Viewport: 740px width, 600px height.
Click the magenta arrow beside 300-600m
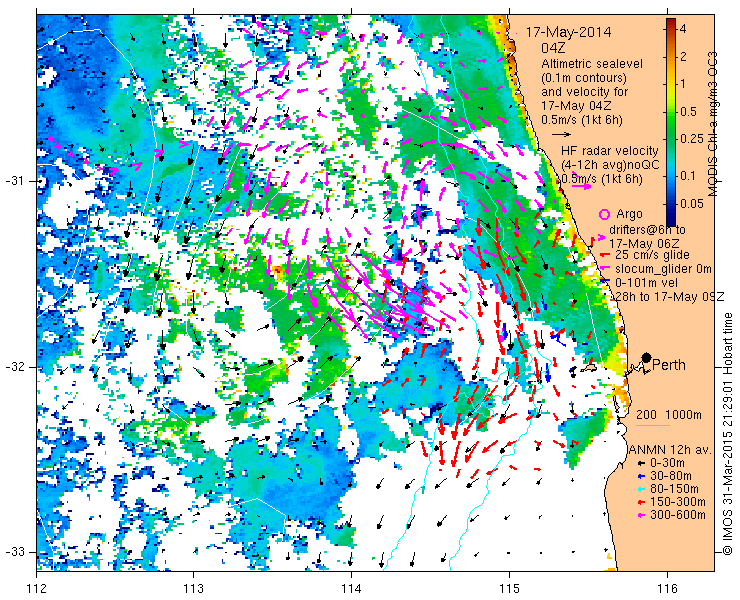[640, 515]
